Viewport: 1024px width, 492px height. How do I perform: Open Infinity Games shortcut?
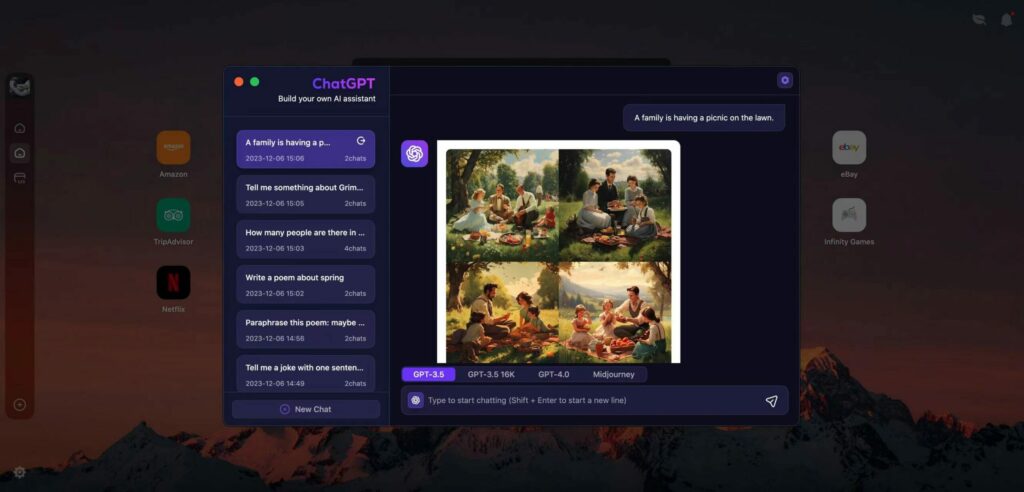click(x=849, y=215)
